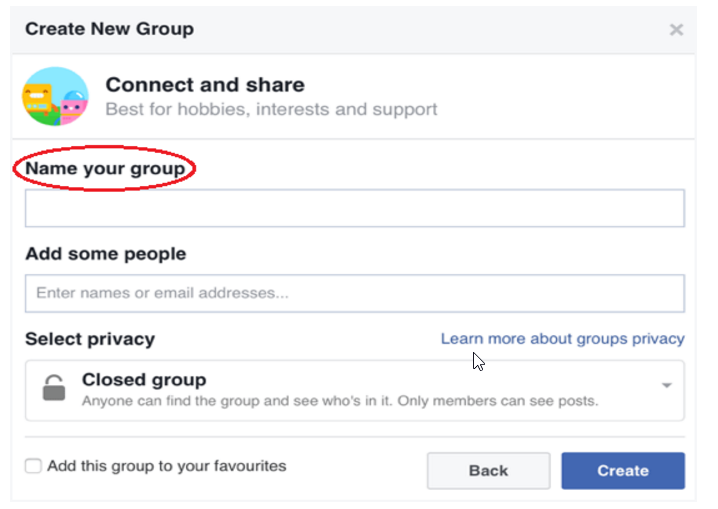This screenshot has width=718, height=509.
Task: Click the Connect and share group illustration
Action: point(55,96)
